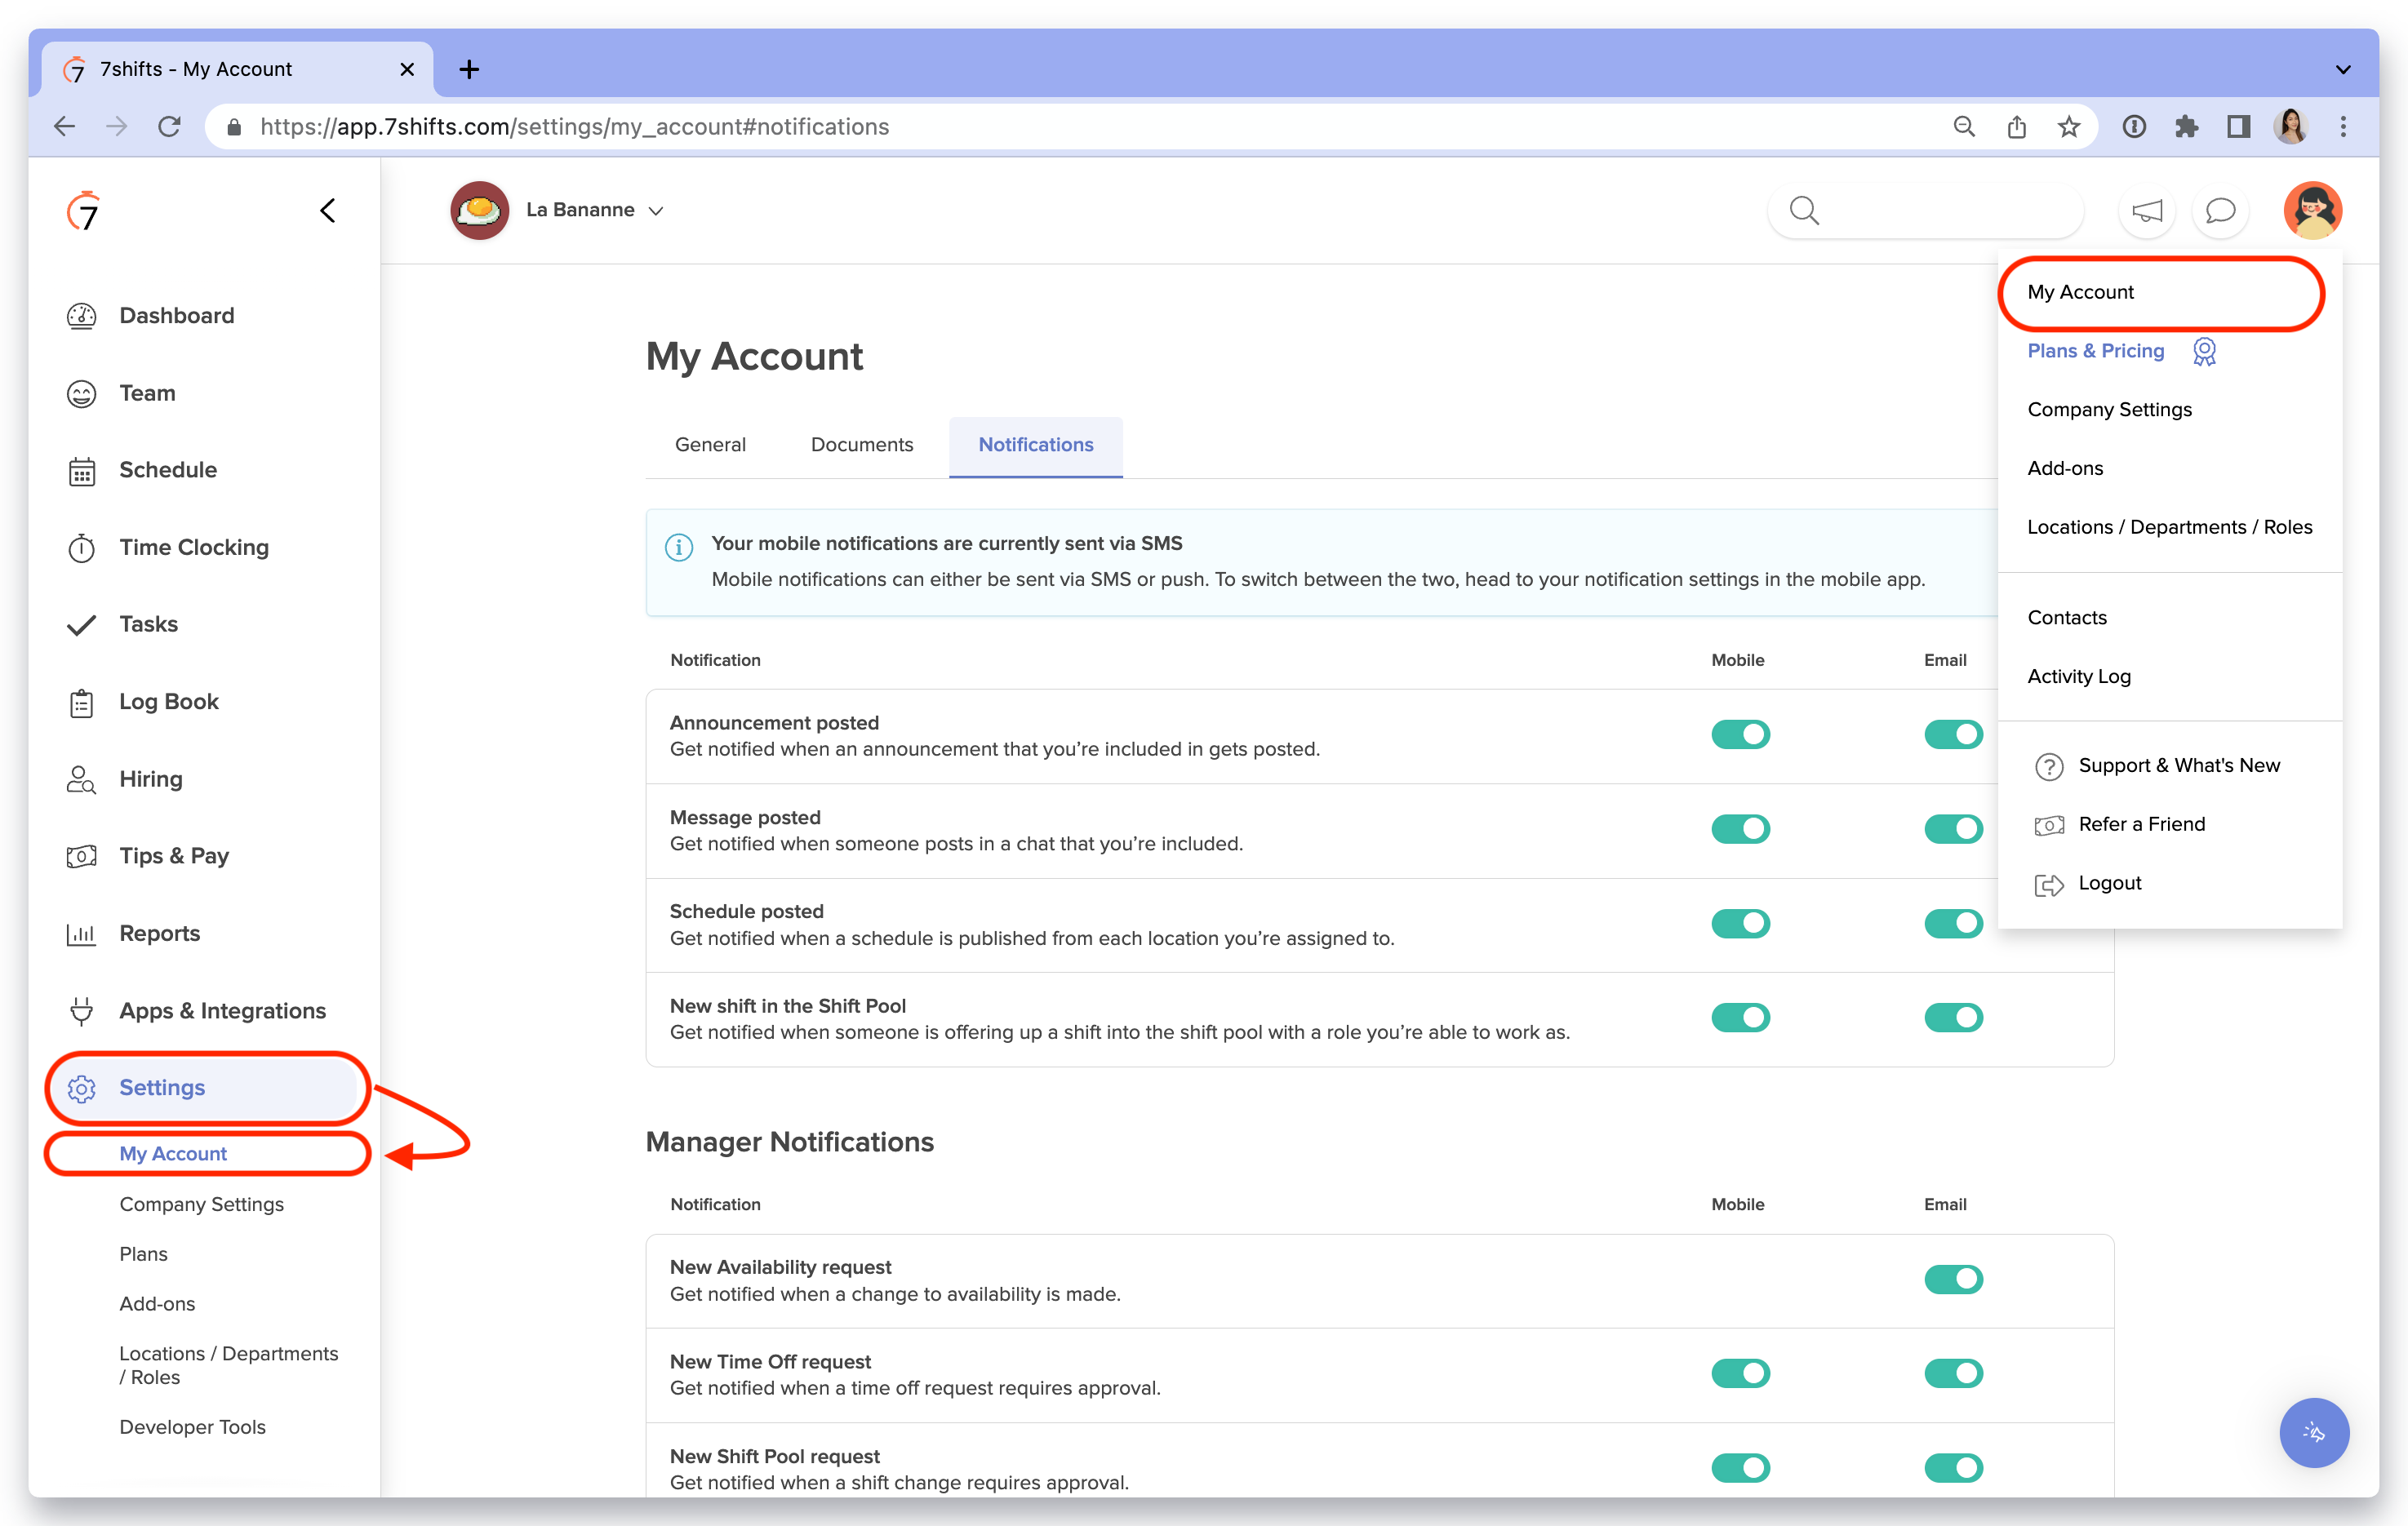
Task: Open a new browser tab
Action: pos(469,69)
